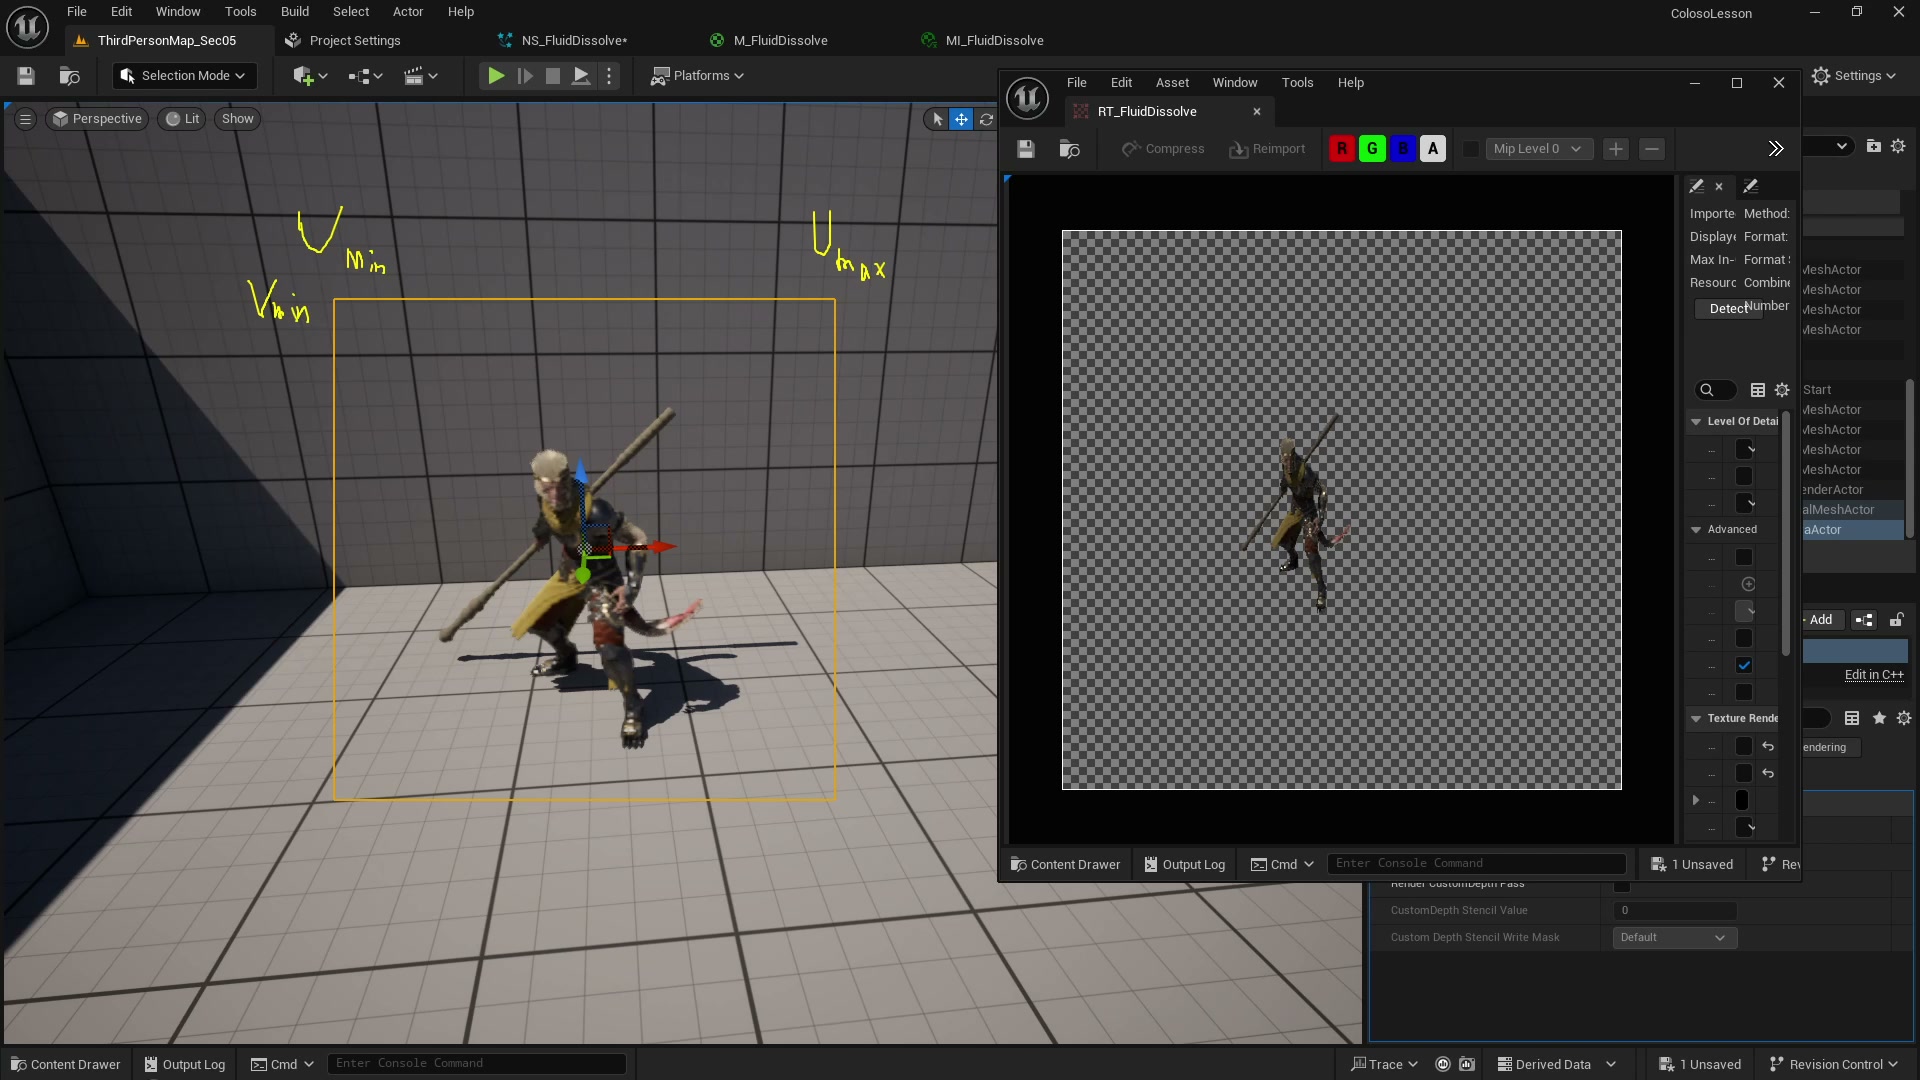The image size is (1920, 1080).
Task: Click the Lit view mode button
Action: point(182,119)
